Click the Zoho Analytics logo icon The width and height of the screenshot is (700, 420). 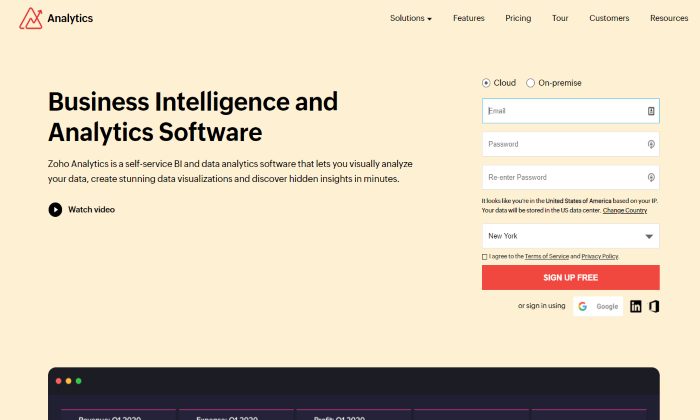31,18
